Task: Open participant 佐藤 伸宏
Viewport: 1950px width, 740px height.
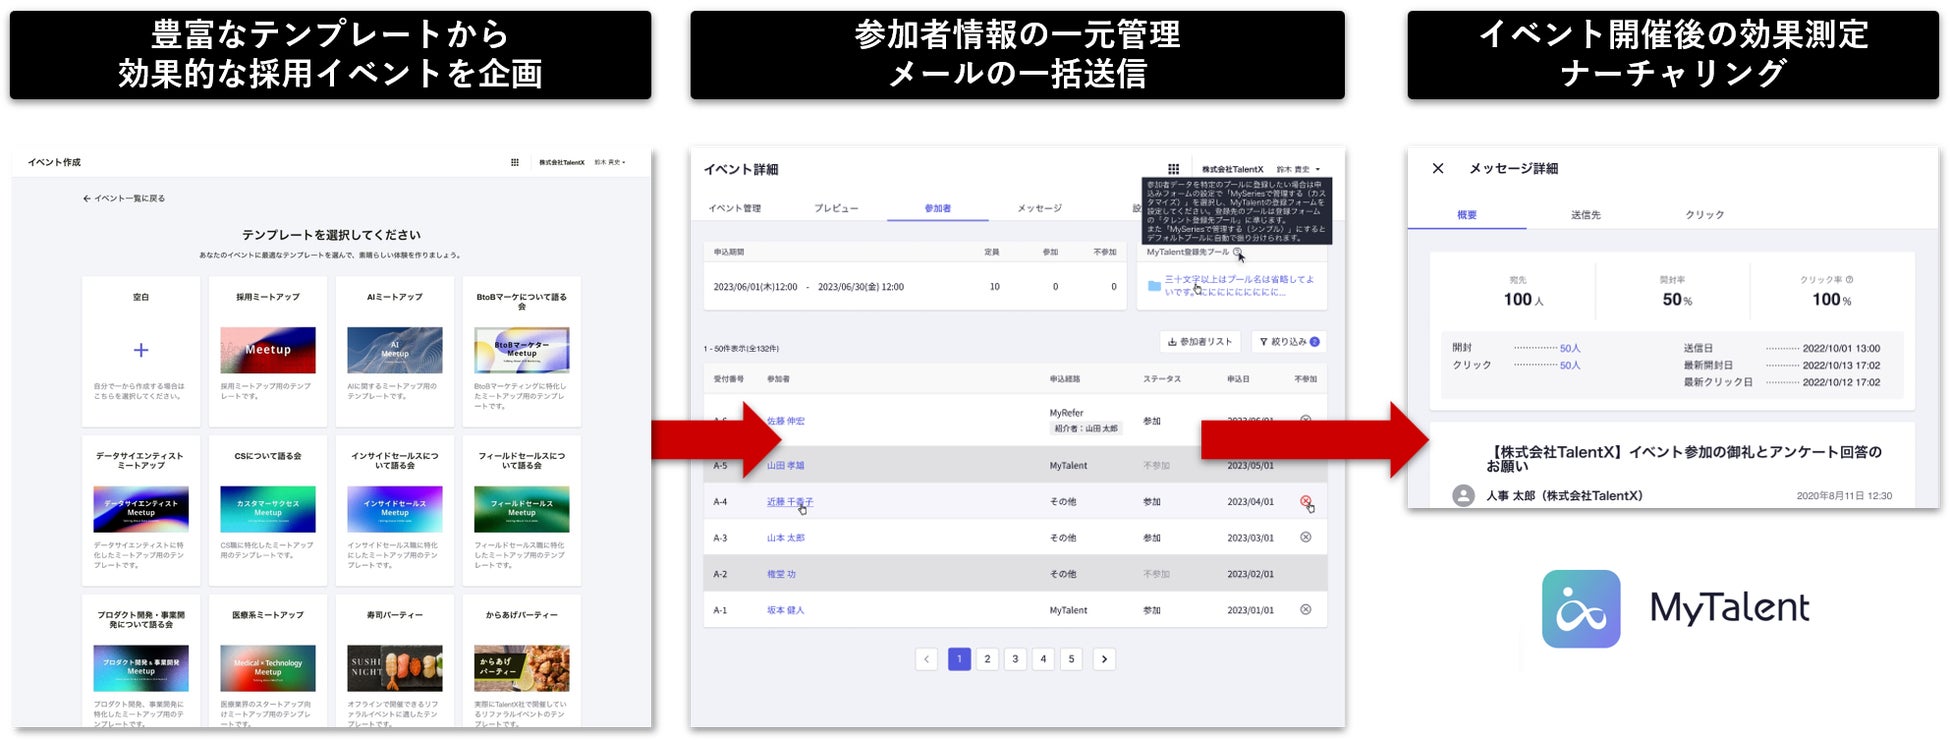Action: [x=786, y=421]
